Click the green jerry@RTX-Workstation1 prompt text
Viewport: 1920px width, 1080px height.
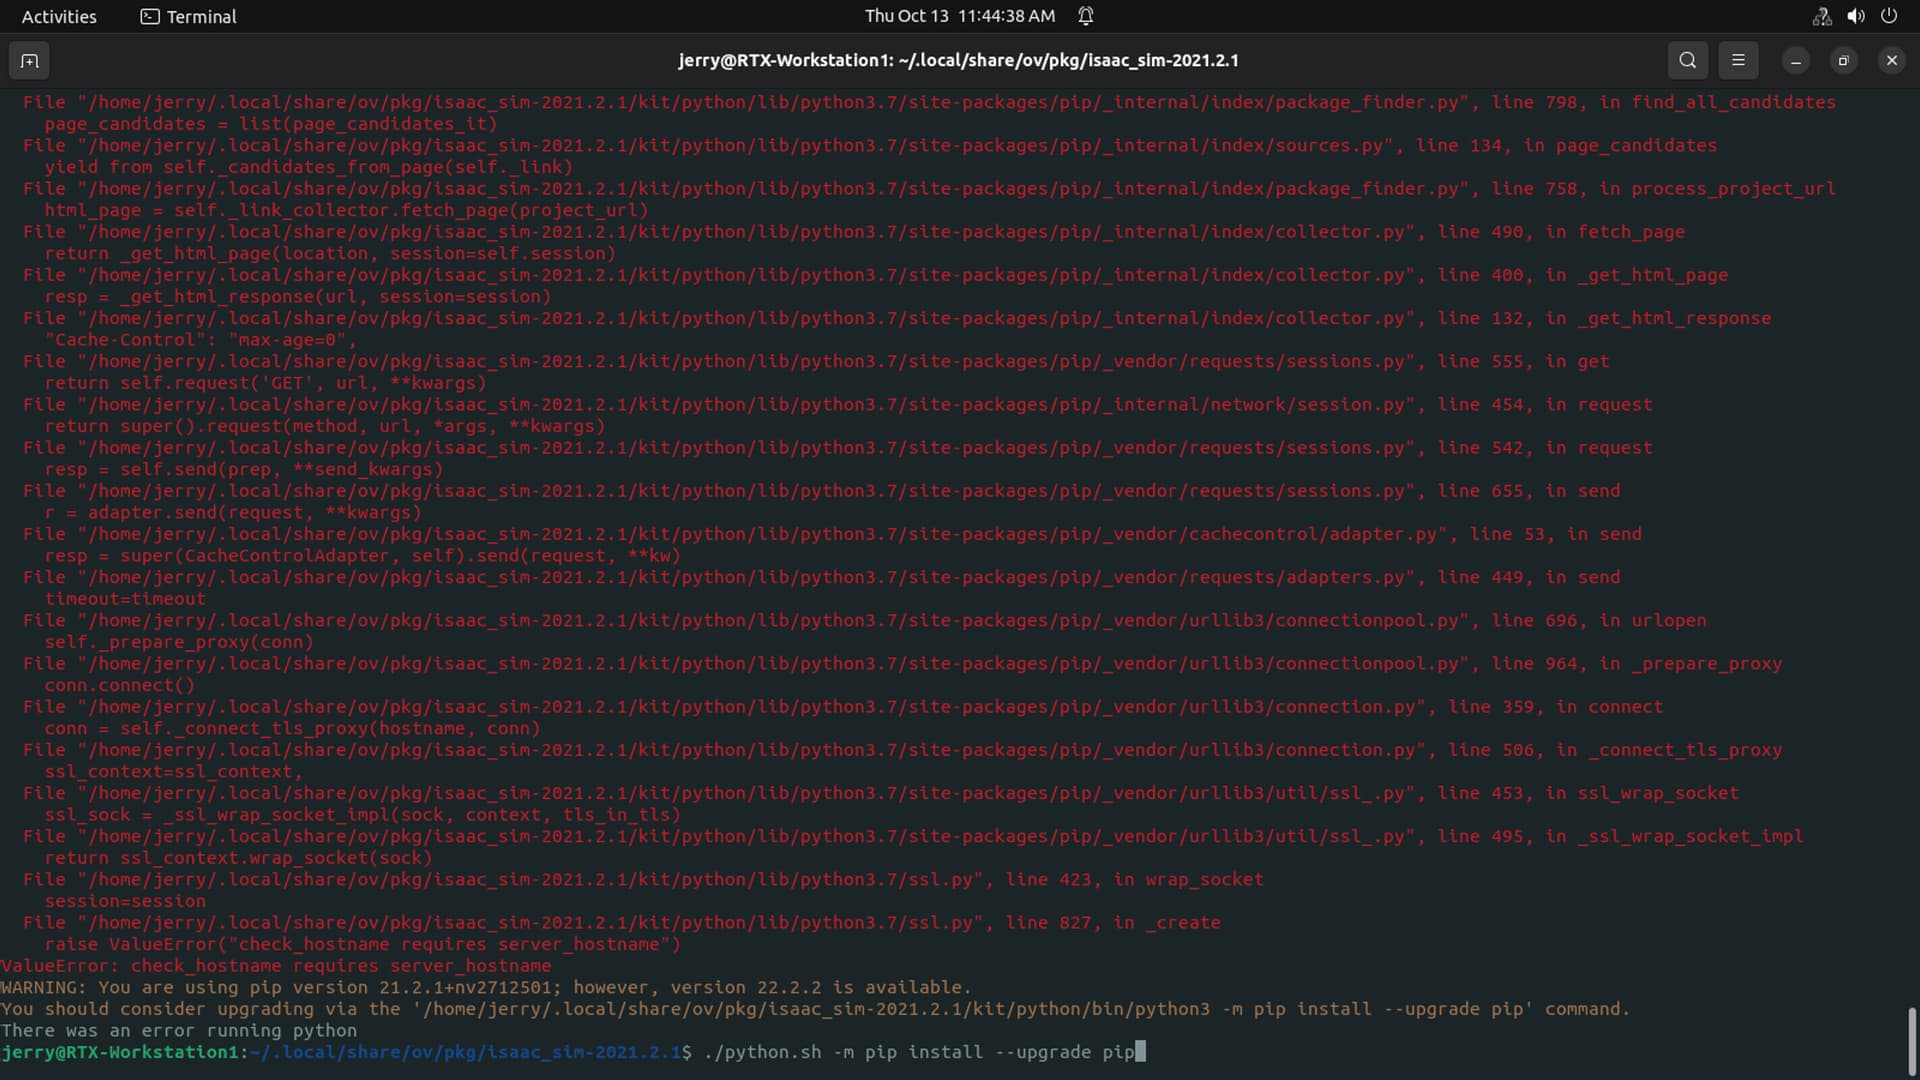(x=120, y=1052)
